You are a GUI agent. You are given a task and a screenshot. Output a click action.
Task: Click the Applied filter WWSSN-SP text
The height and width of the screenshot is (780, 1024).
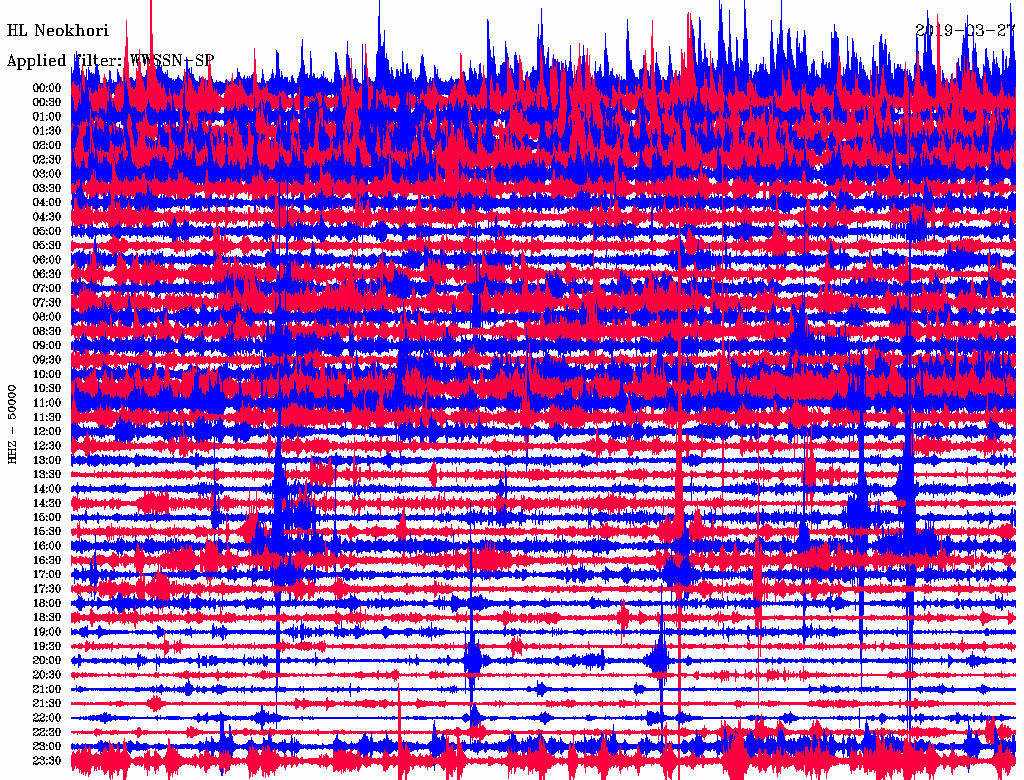point(110,60)
